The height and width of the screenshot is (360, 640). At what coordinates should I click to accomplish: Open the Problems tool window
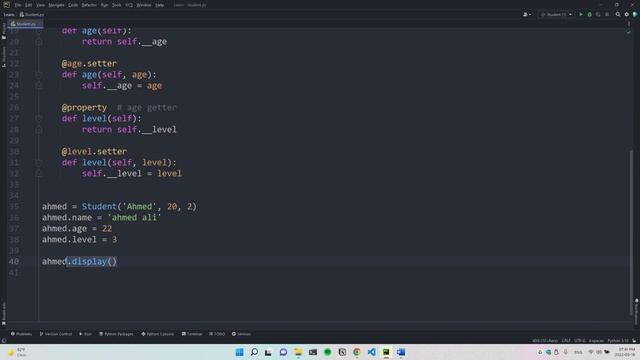21,334
